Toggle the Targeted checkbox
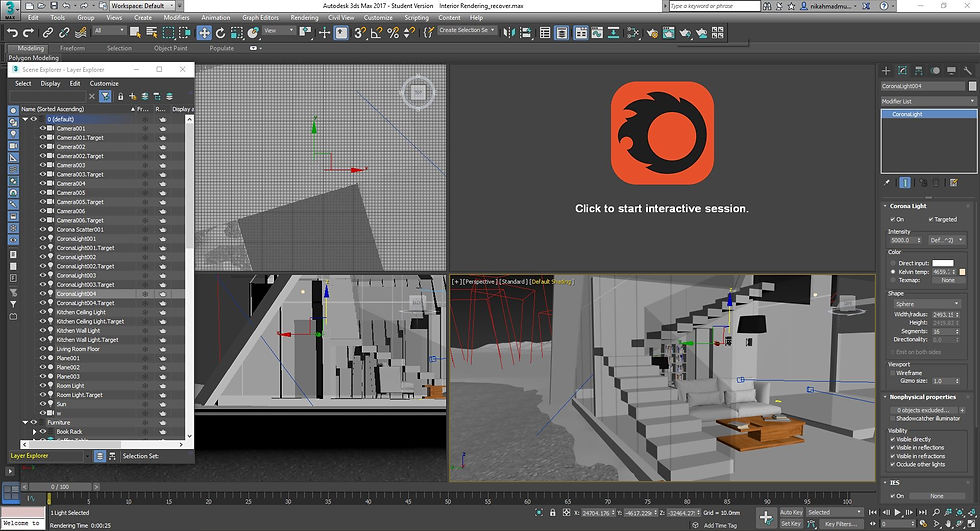This screenshot has height=531, width=980. (x=931, y=219)
